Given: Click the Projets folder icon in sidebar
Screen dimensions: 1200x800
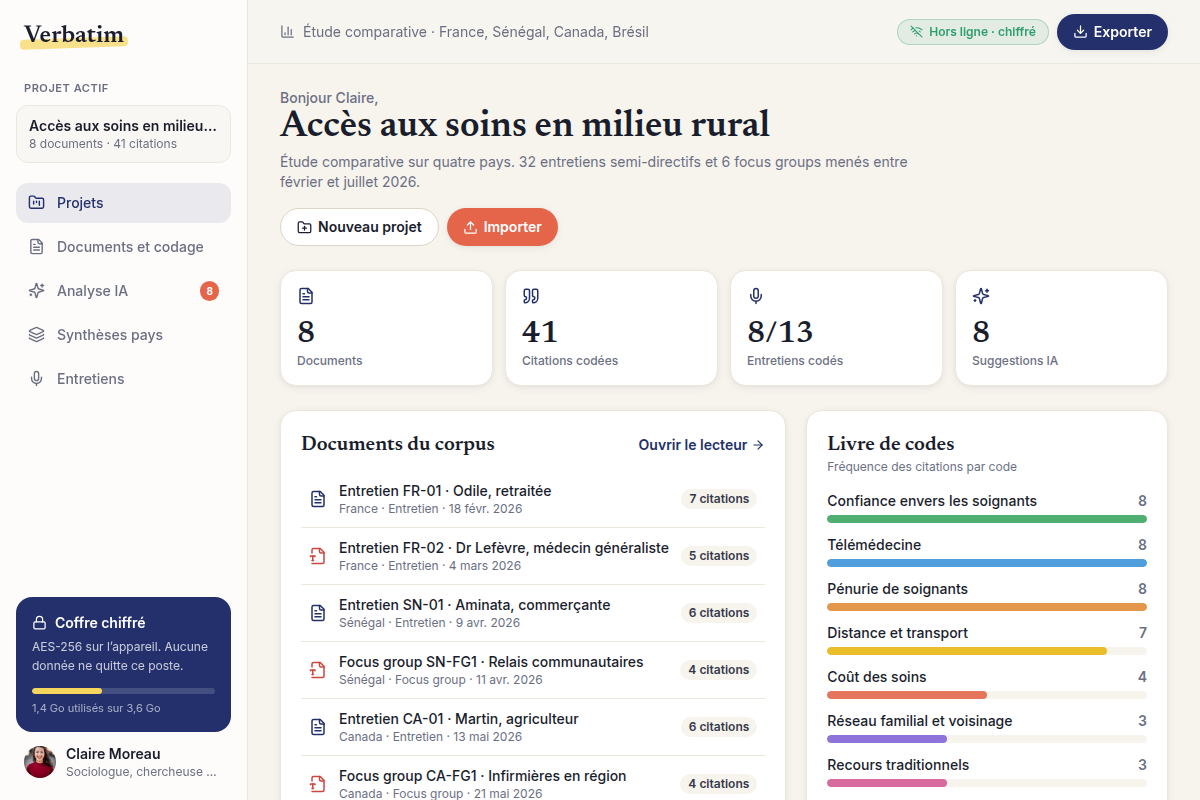Looking at the screenshot, I should point(37,203).
